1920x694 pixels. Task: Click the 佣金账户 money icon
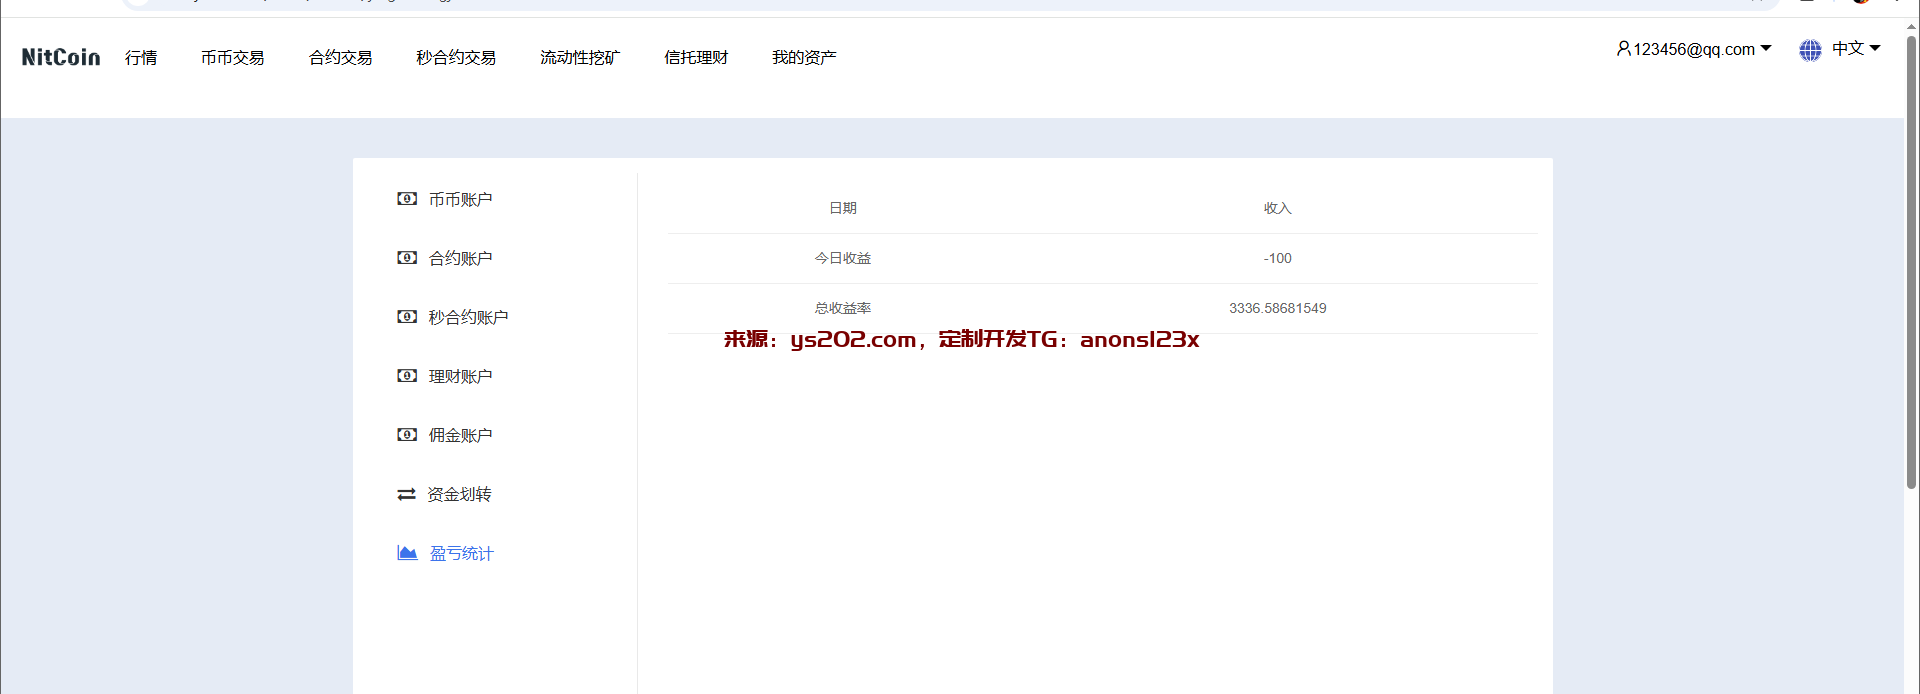407,435
